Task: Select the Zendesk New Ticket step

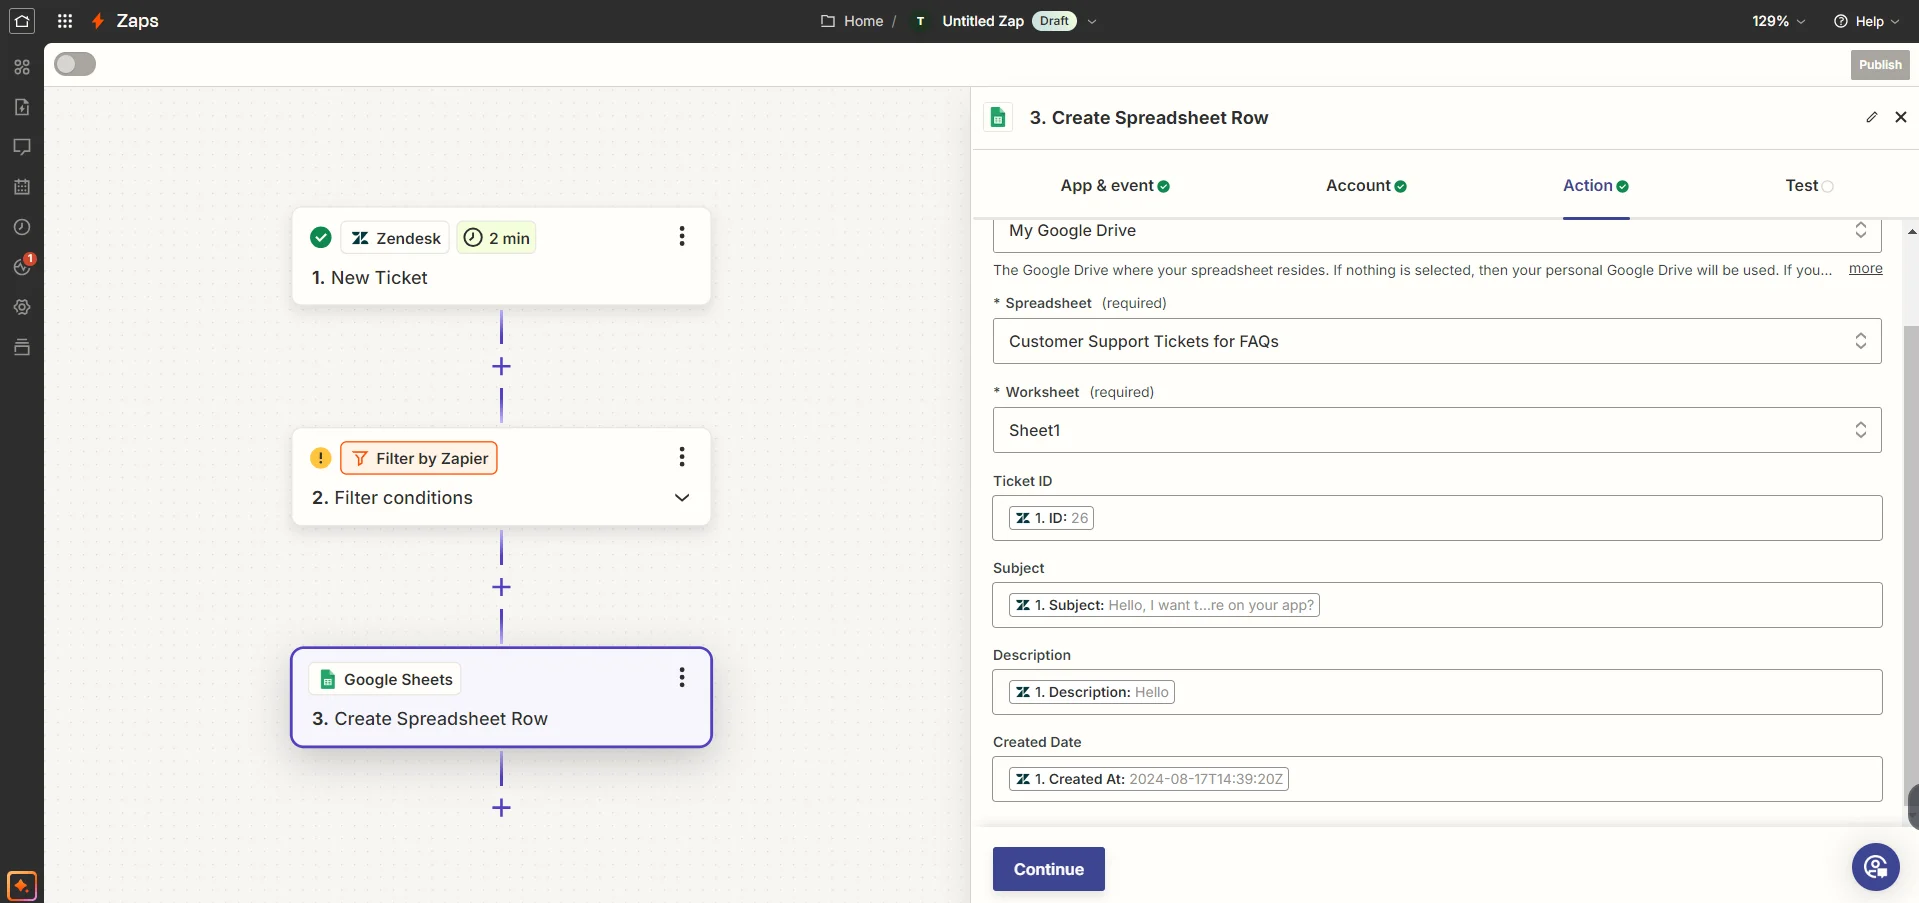Action: click(x=501, y=256)
